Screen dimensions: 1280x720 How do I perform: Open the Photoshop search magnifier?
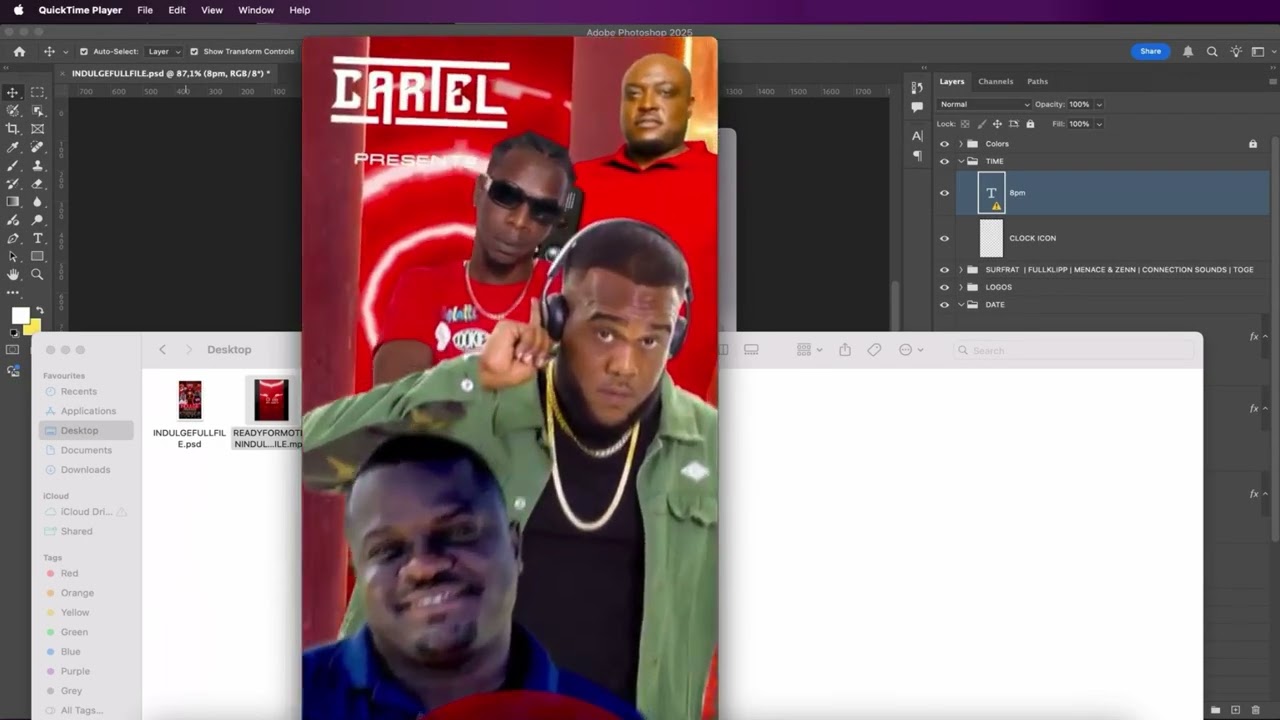tap(1212, 51)
